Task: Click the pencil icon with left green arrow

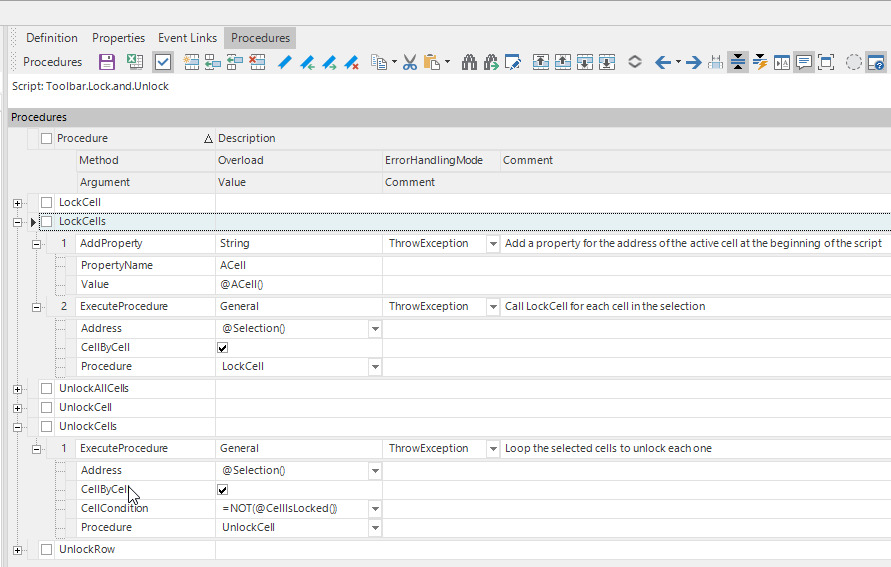Action: [307, 62]
